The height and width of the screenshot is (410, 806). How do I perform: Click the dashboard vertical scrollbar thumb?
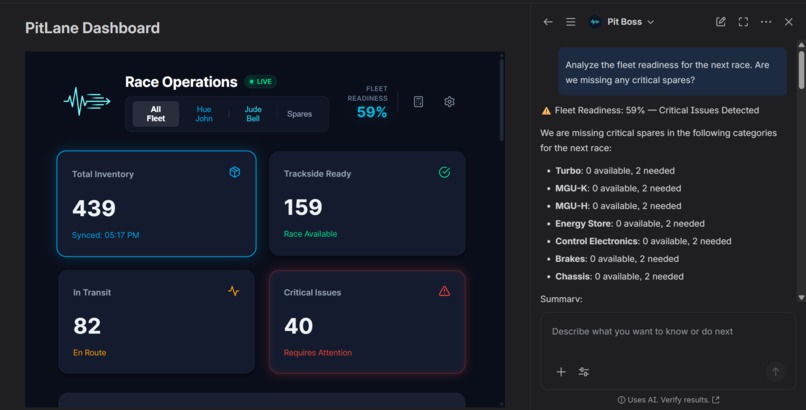[x=501, y=99]
